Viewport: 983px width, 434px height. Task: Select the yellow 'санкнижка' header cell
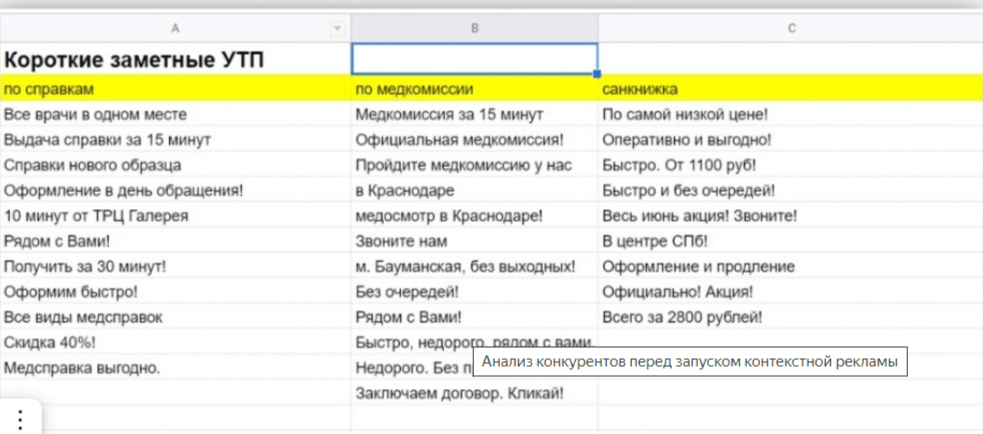(x=790, y=90)
